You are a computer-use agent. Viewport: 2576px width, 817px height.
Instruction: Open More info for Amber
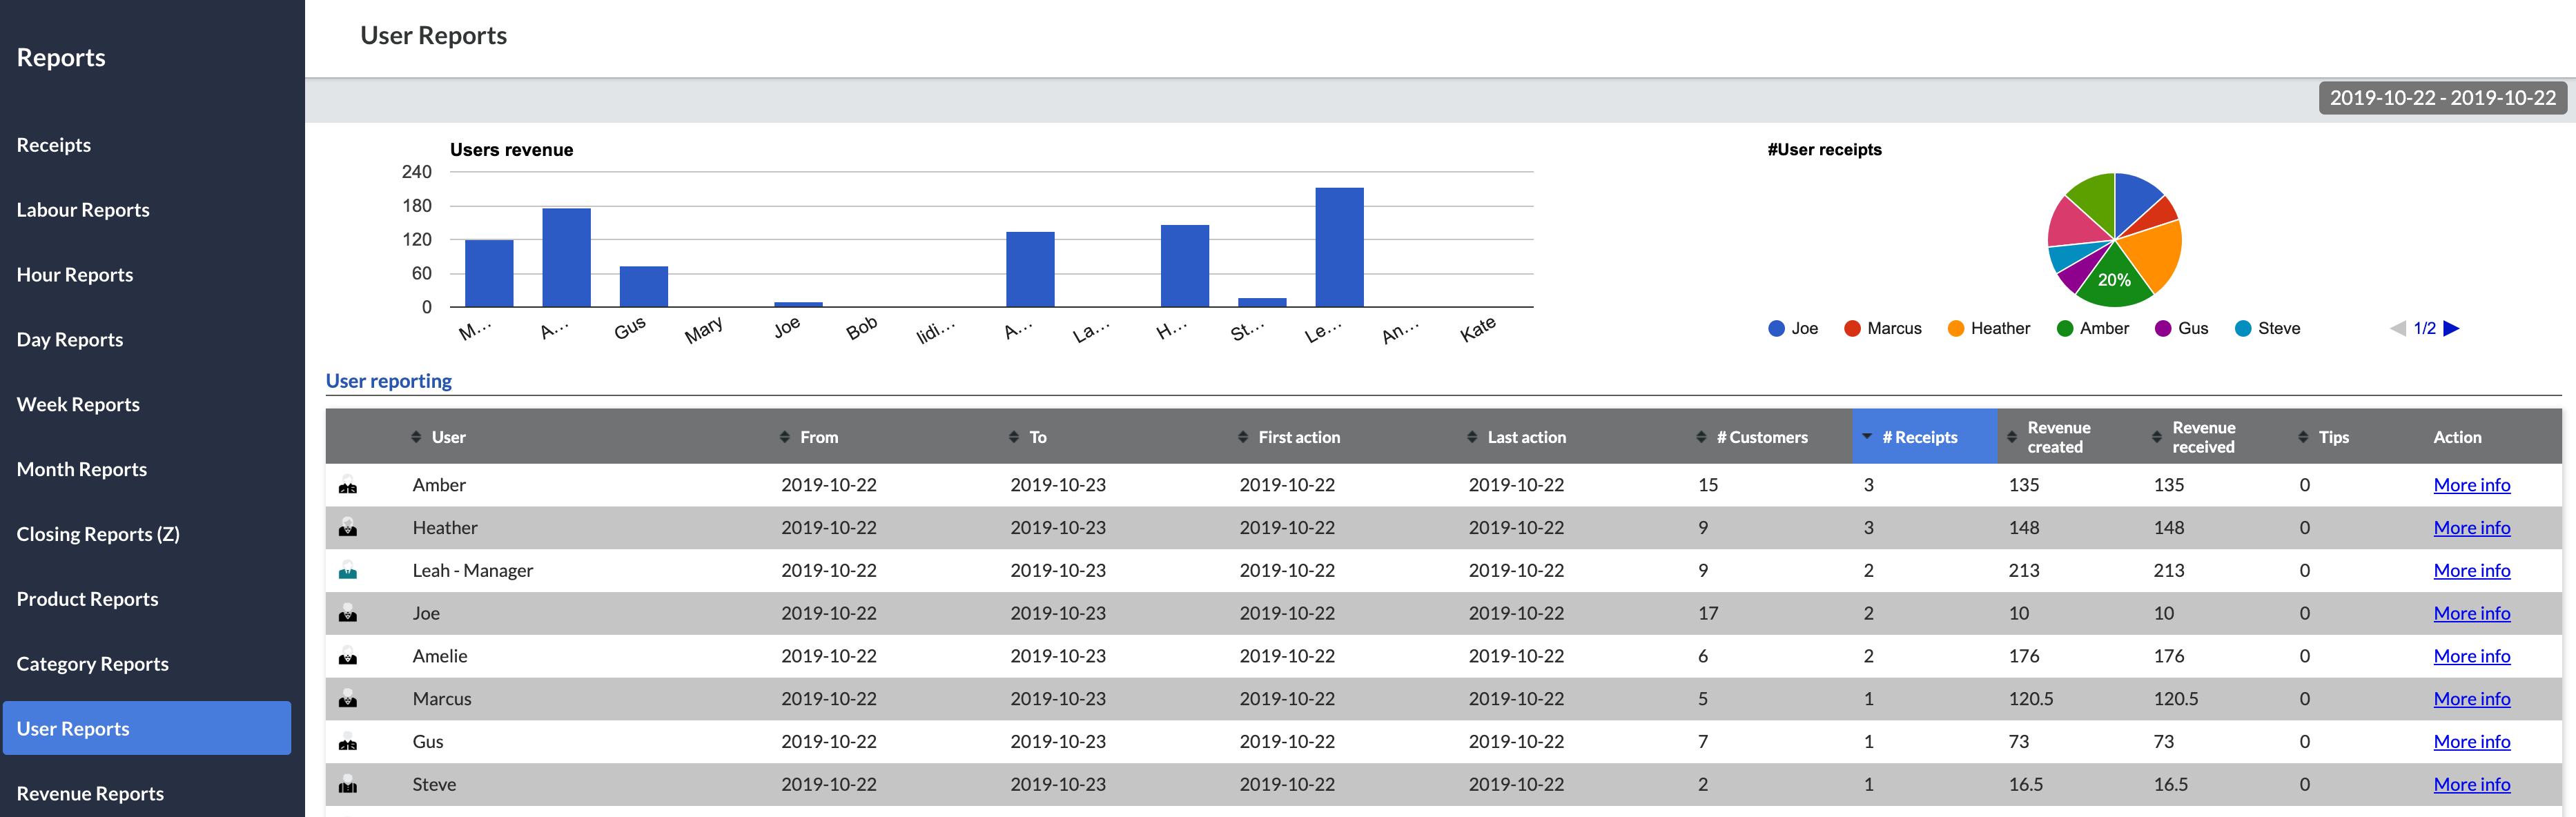(x=2471, y=485)
